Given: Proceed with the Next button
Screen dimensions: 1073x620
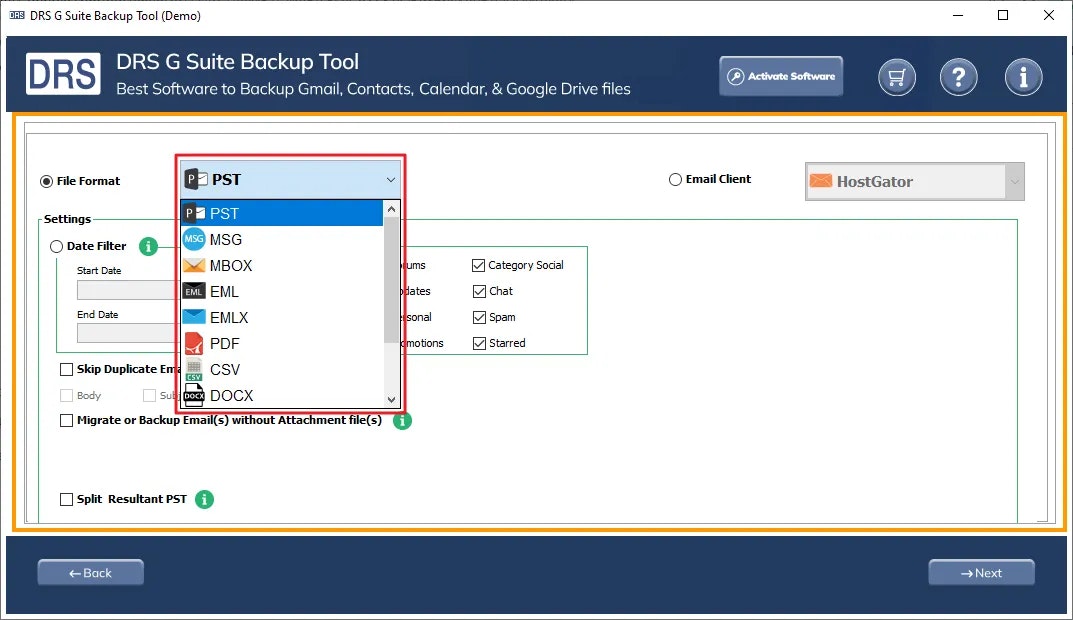Looking at the screenshot, I should (981, 573).
